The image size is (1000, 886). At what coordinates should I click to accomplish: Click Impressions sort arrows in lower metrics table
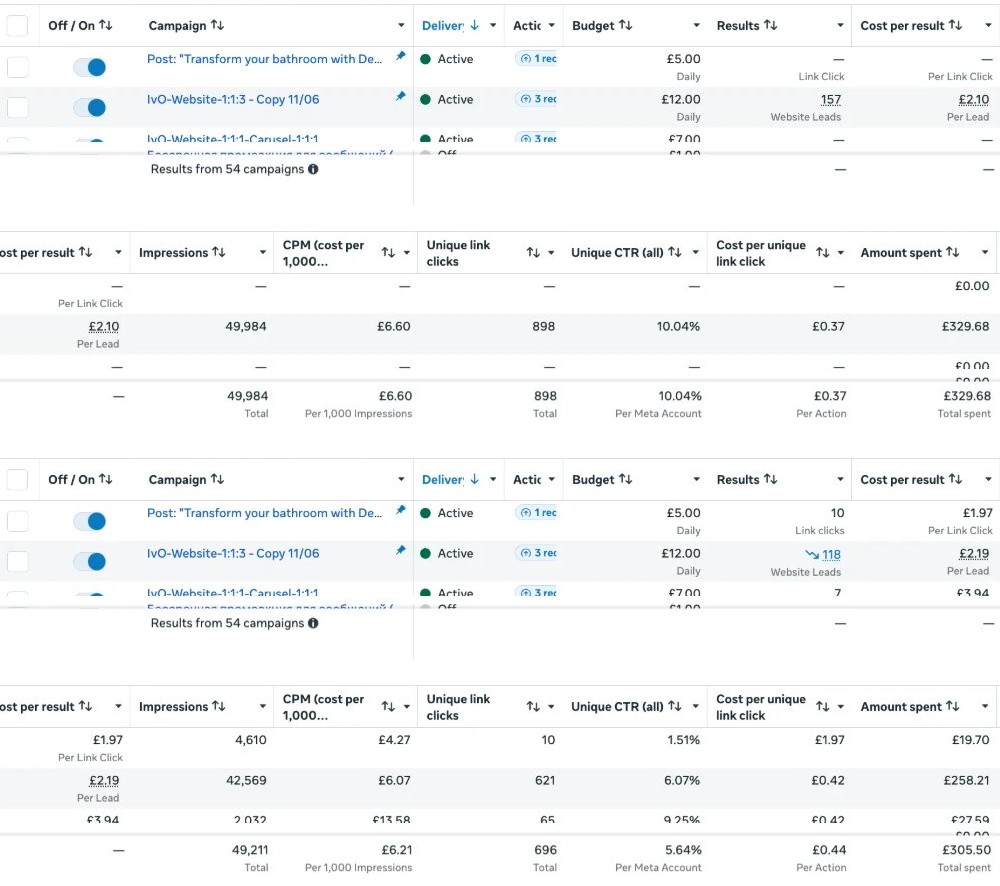pyautogui.click(x=219, y=707)
